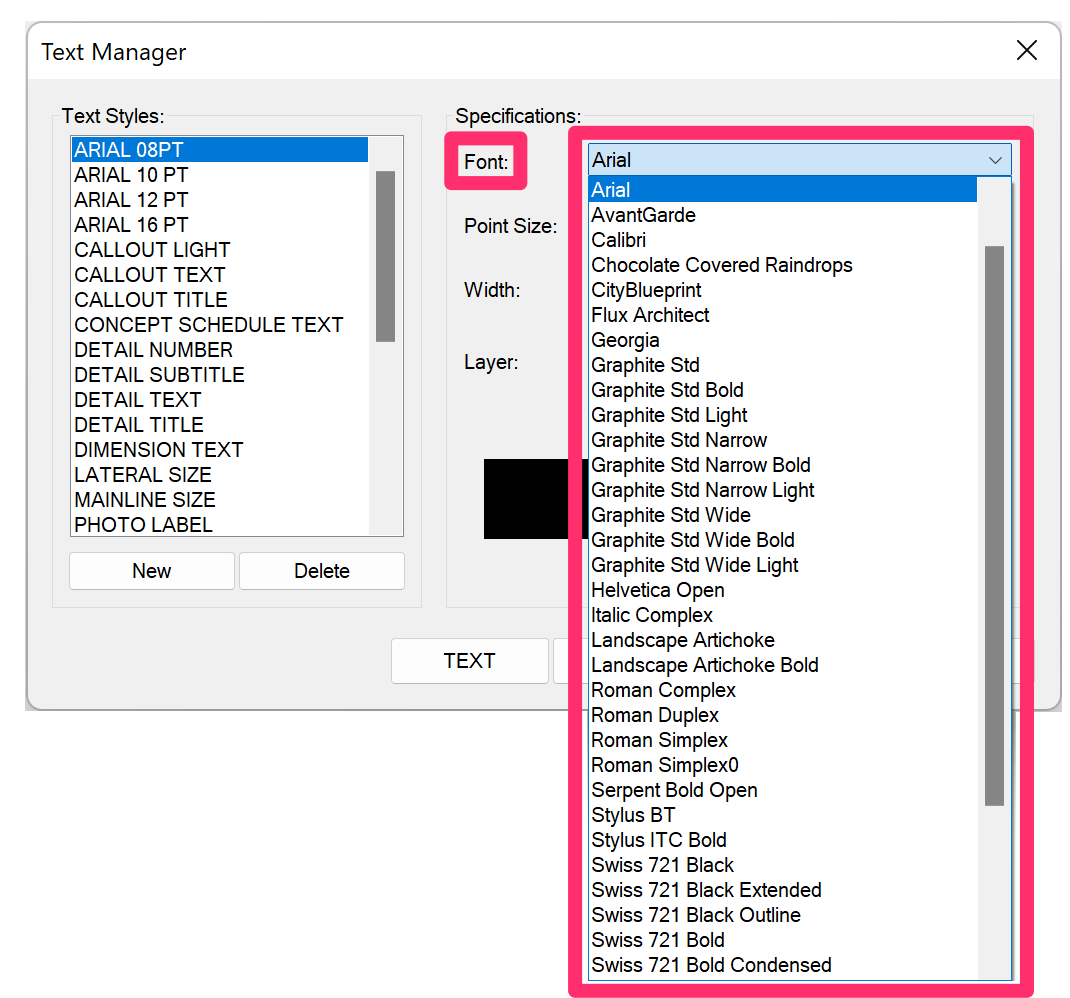Pick Roman Simplex0 font
The height and width of the screenshot is (998, 1070).
tap(783, 765)
